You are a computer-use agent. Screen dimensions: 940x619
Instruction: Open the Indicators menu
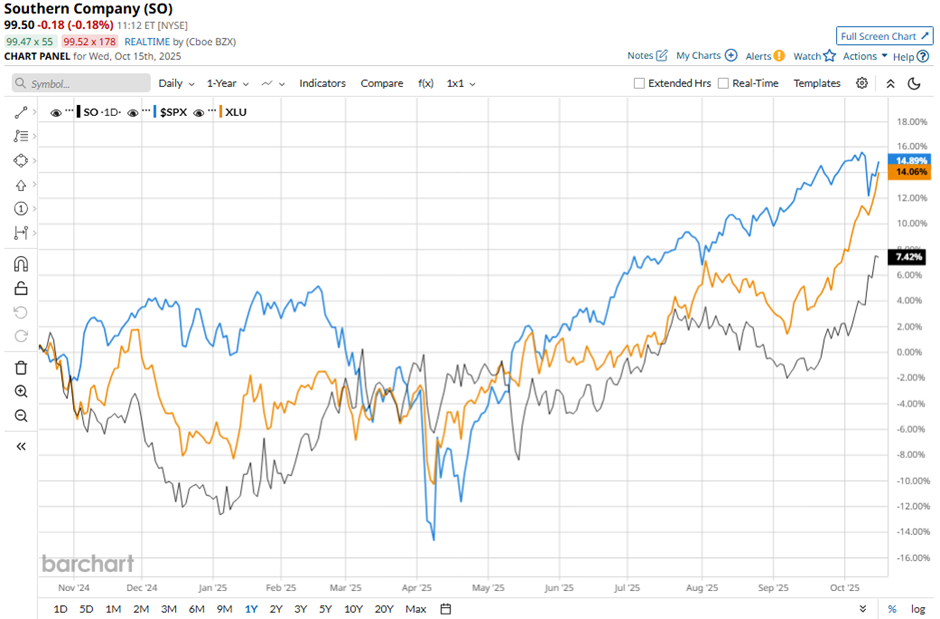pos(323,83)
